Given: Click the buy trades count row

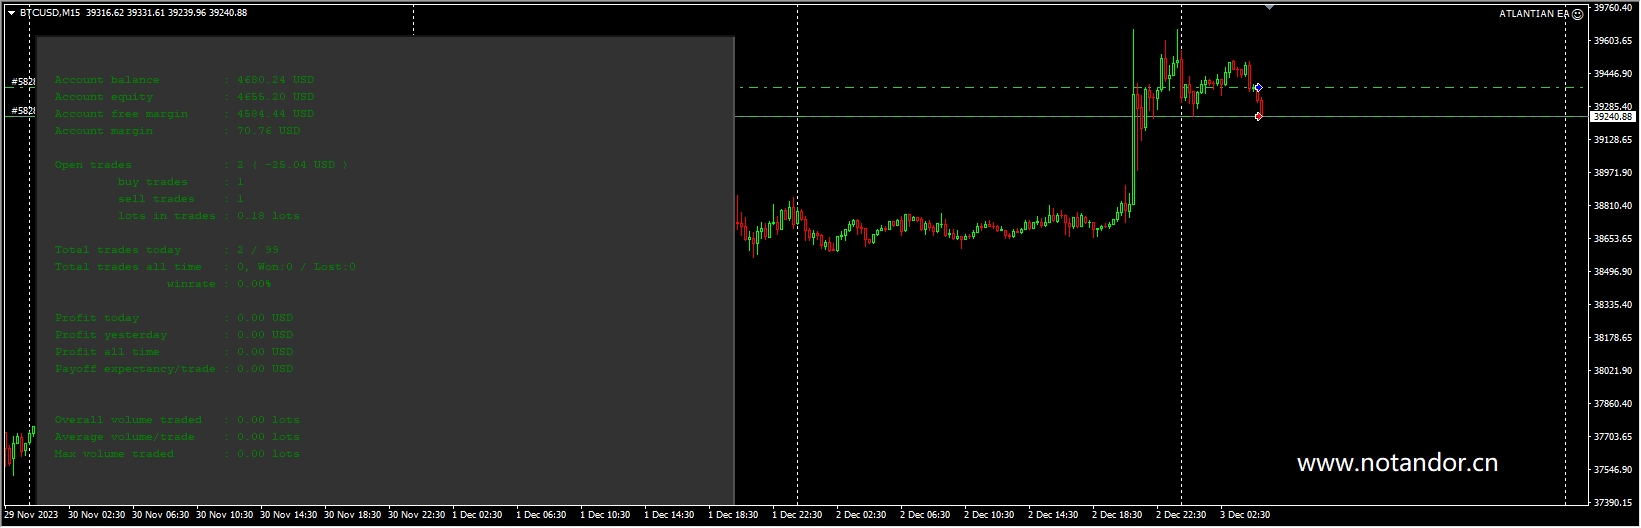Looking at the screenshot, I should pyautogui.click(x=180, y=182).
